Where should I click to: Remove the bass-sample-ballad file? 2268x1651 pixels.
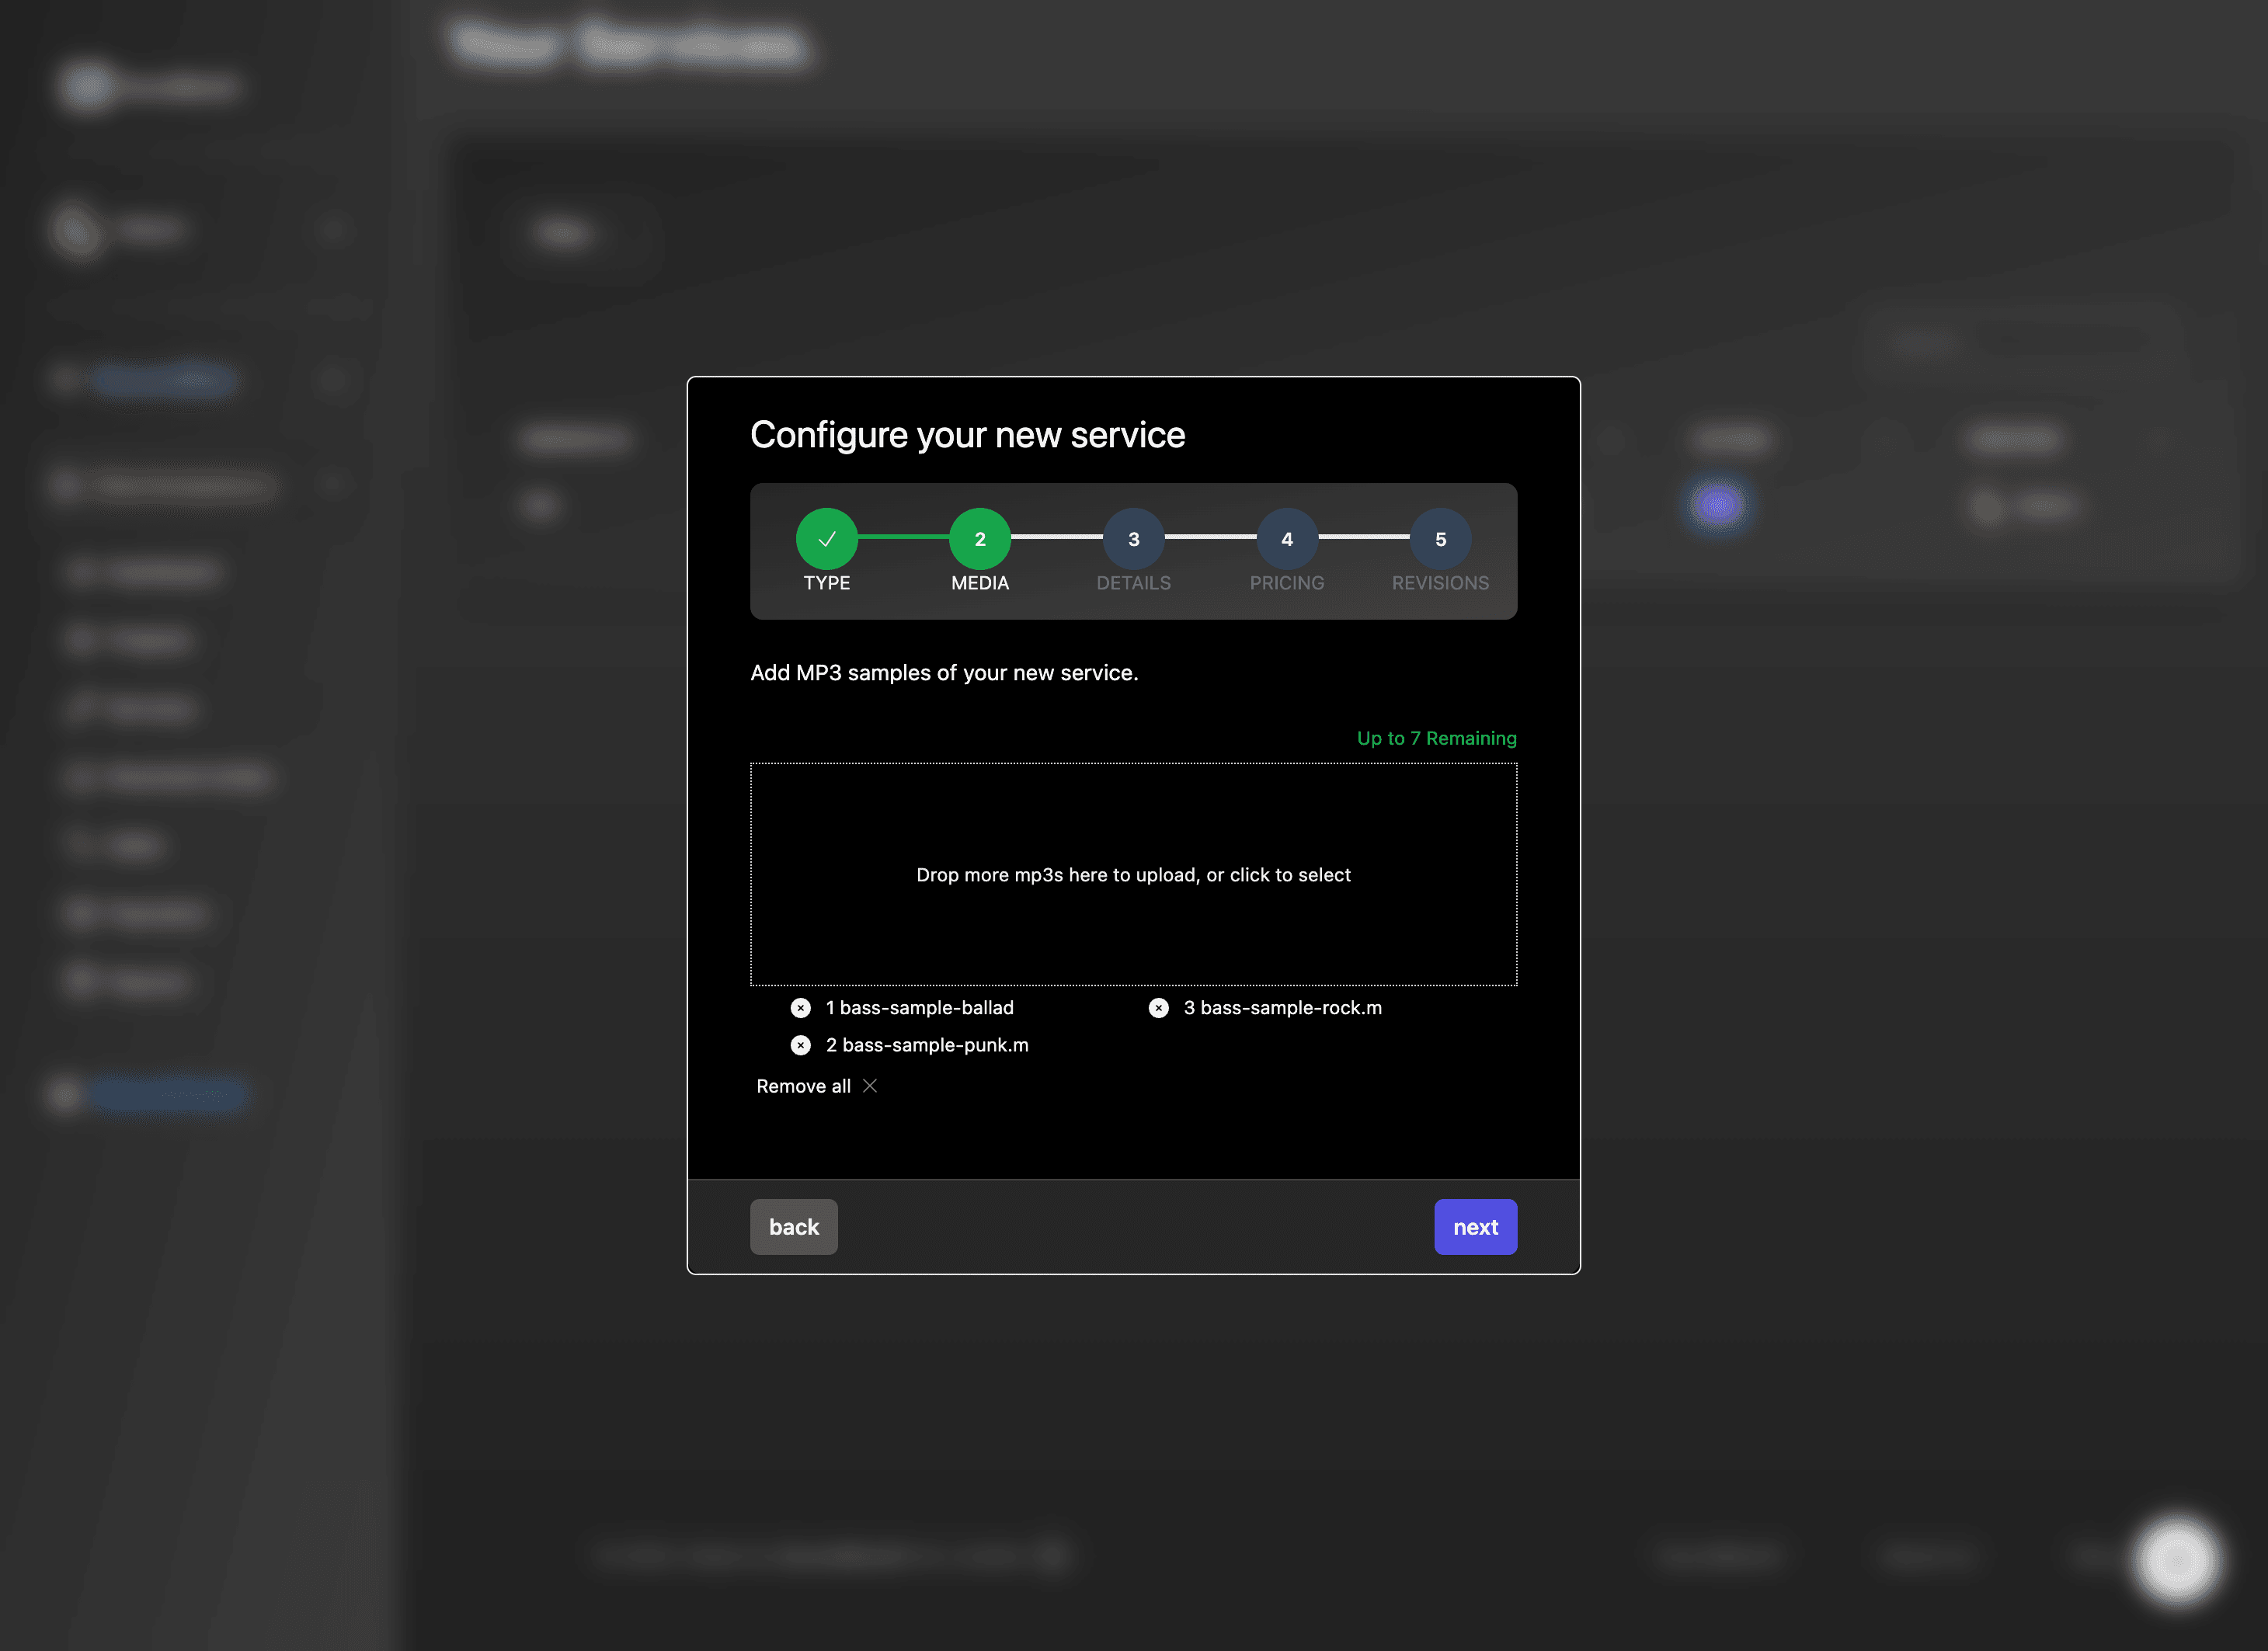[800, 1008]
